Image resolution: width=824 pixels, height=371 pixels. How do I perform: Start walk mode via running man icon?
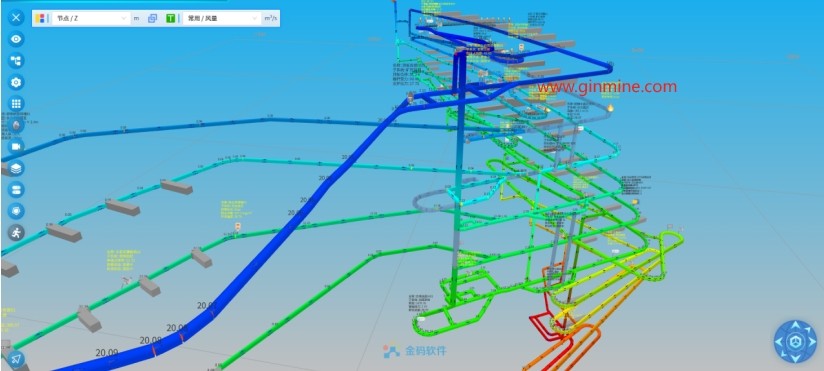tap(16, 232)
